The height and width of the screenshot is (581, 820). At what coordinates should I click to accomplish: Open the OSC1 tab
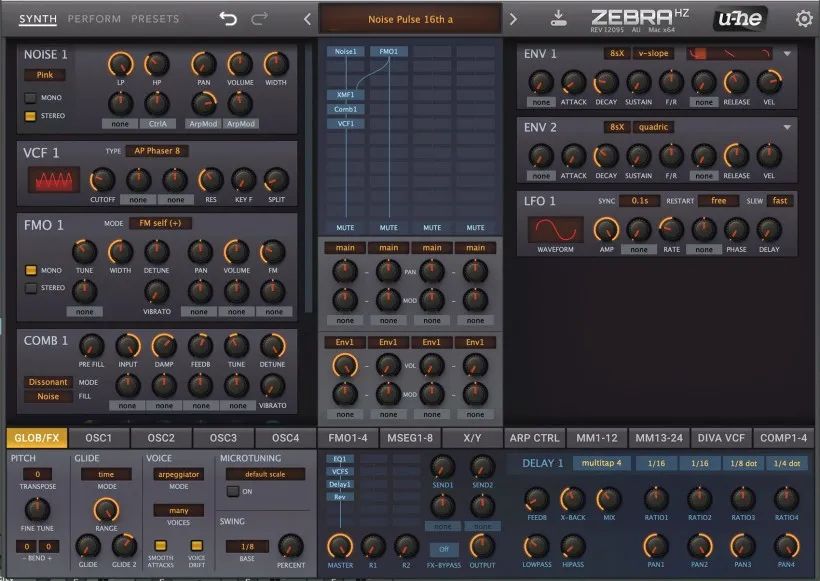99,438
